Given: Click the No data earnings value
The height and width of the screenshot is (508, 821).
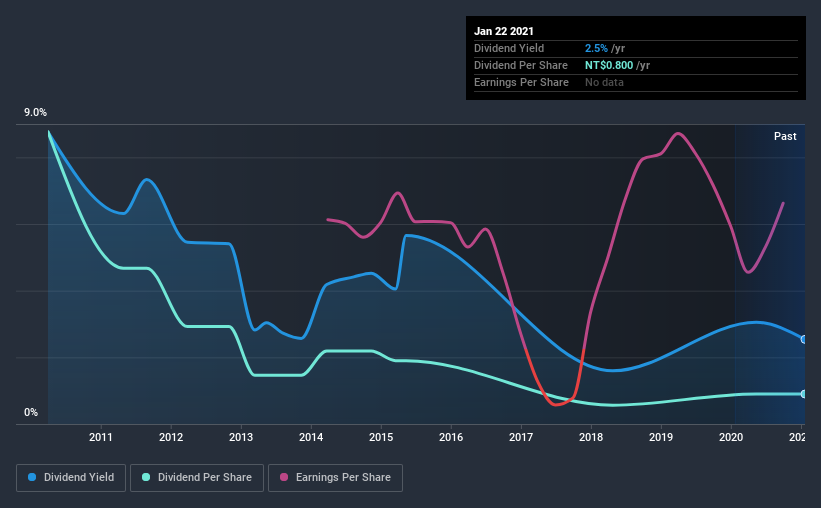Looking at the screenshot, I should pos(604,82).
